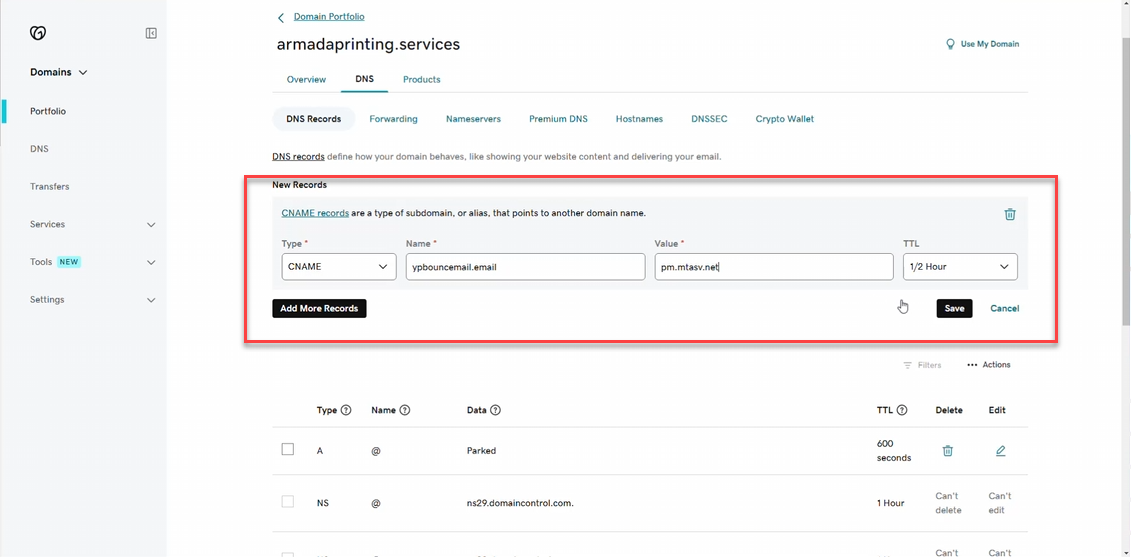Click the 1 Hour TTL value

coord(890,503)
